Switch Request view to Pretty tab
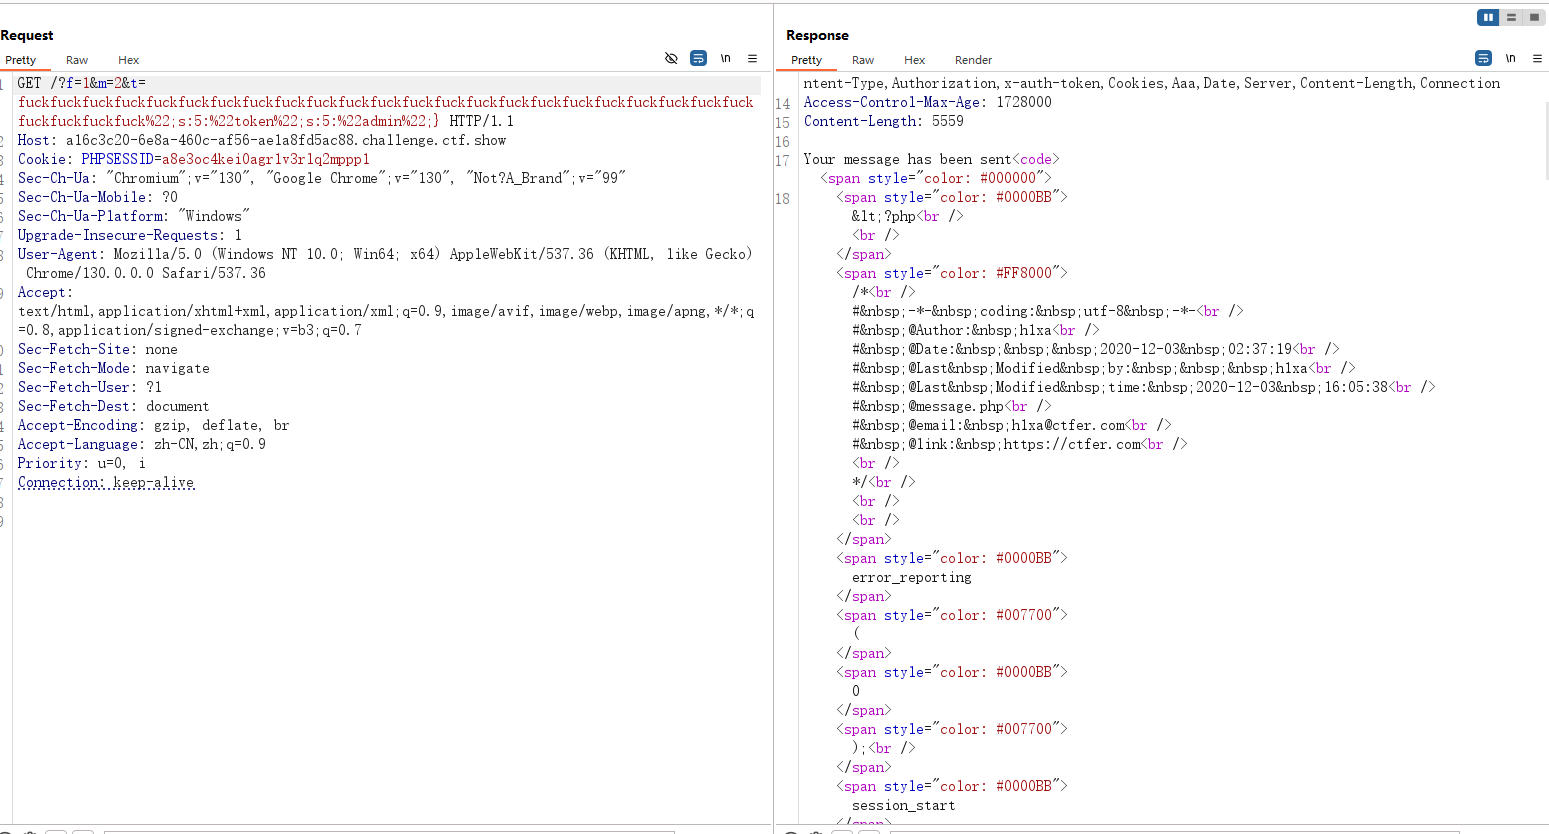This screenshot has width=1549, height=834. click(x=20, y=60)
